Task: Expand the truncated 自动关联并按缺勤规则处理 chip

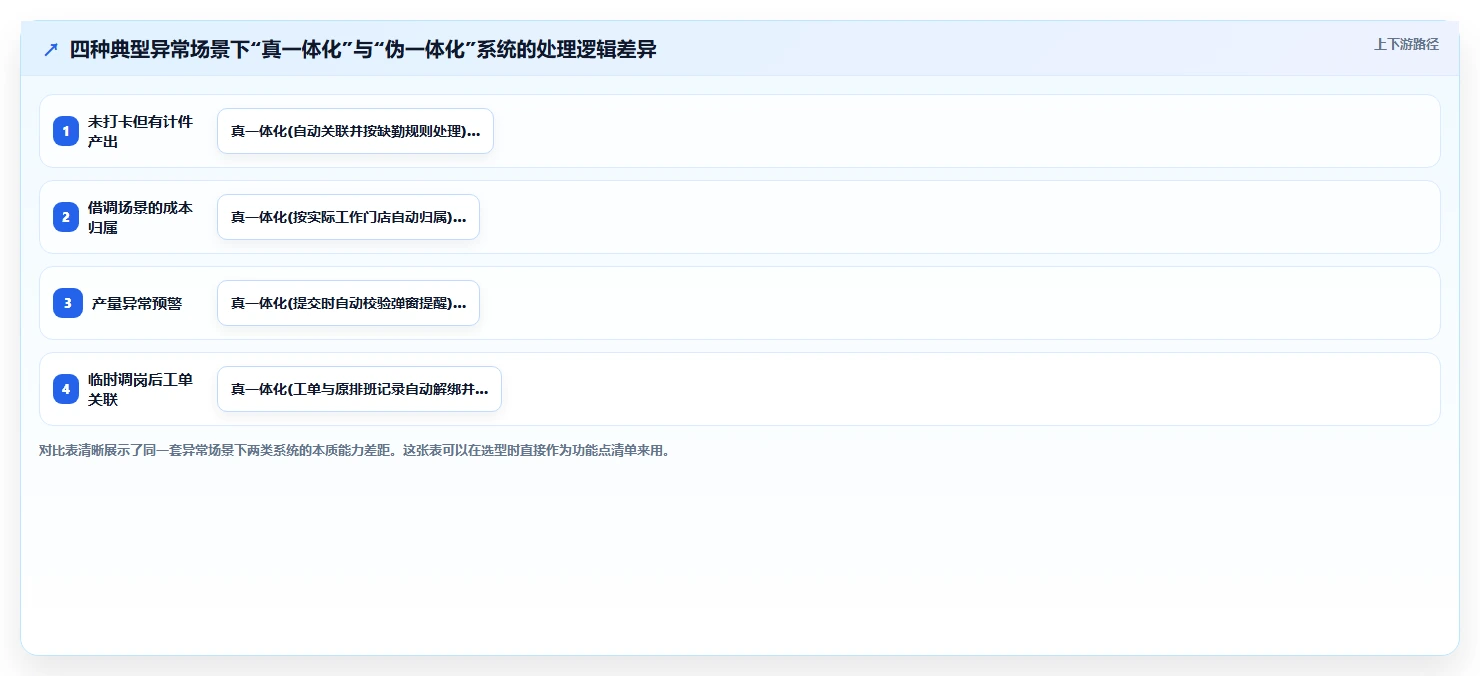Action: pos(355,131)
